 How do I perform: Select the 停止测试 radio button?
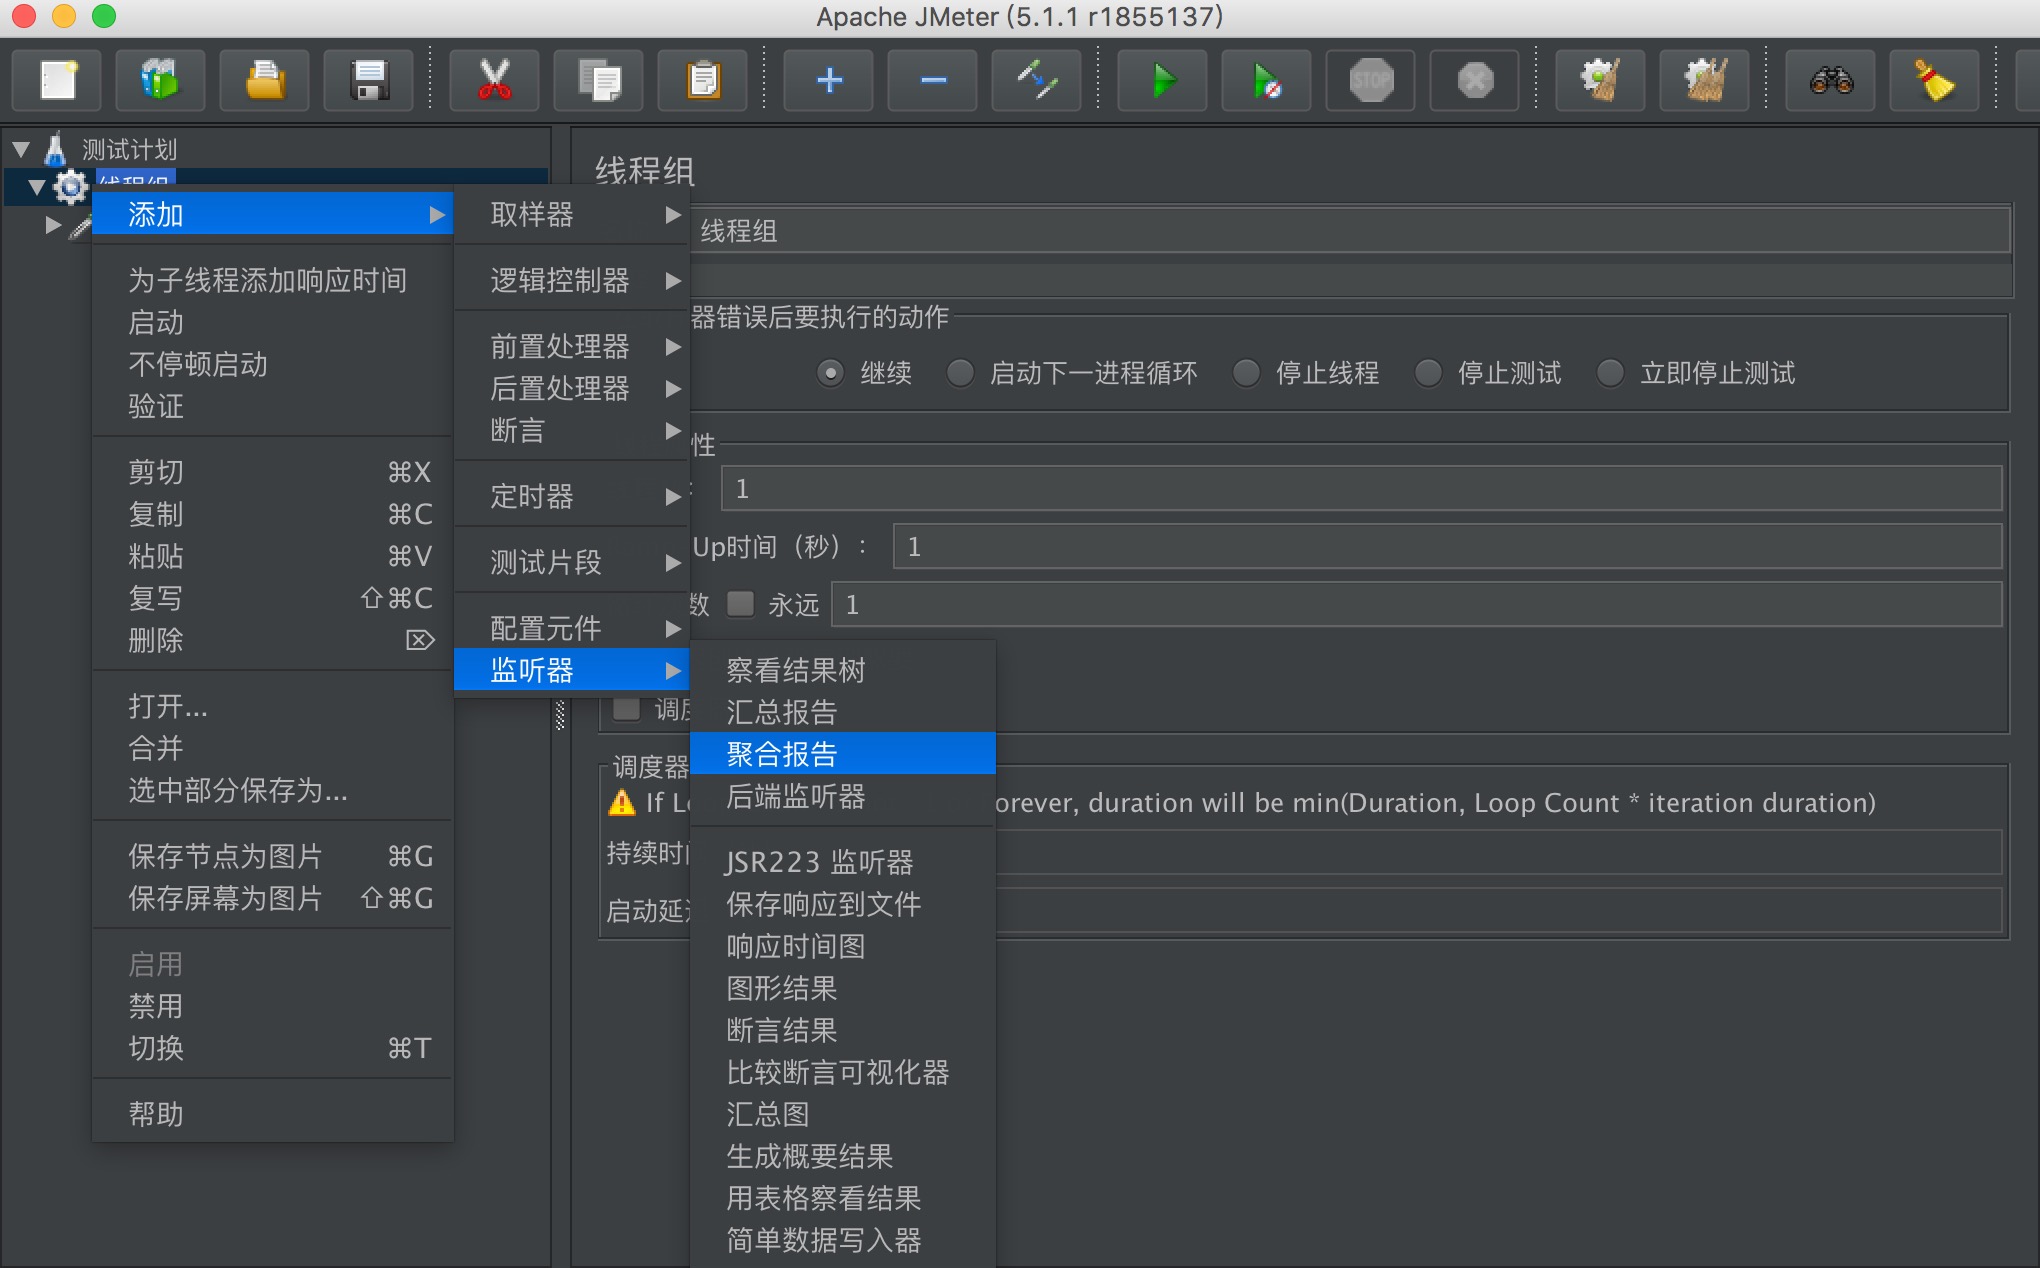1428,373
